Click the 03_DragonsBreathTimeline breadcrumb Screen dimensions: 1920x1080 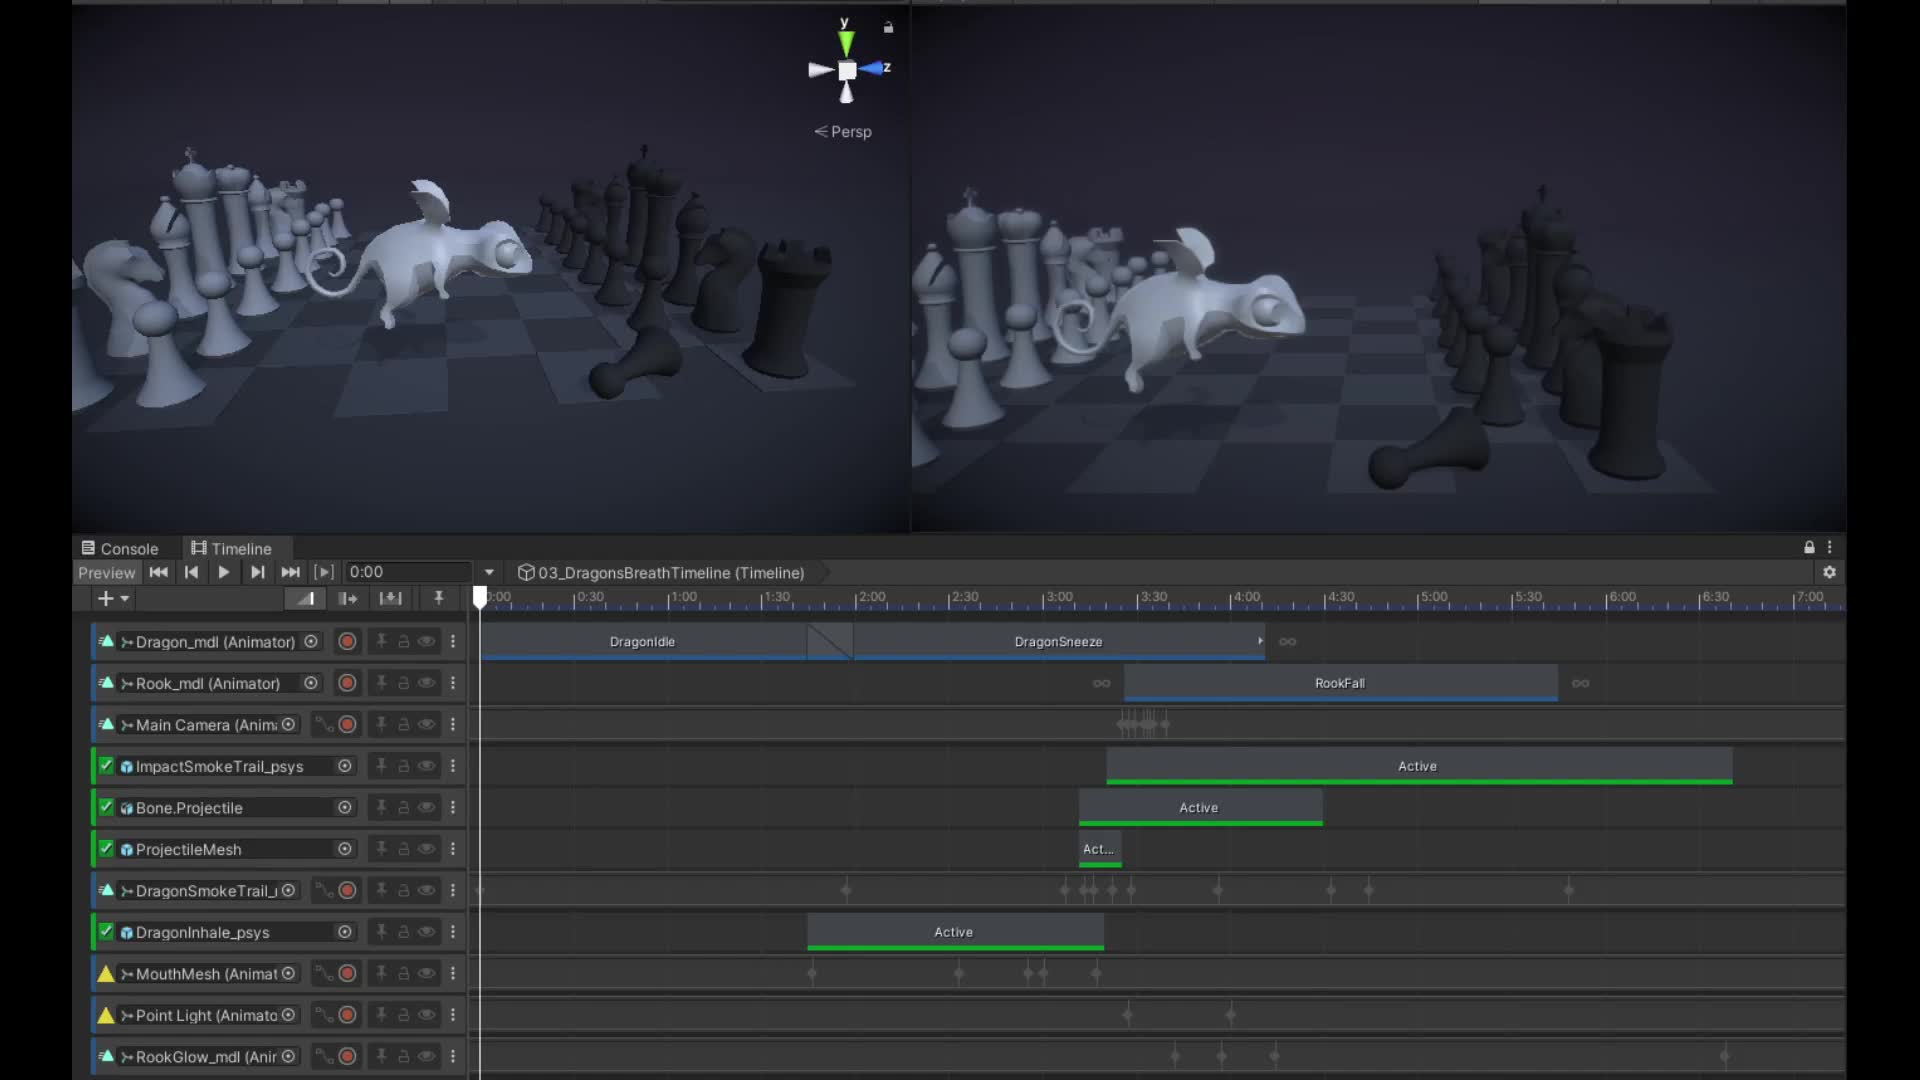[x=661, y=572]
